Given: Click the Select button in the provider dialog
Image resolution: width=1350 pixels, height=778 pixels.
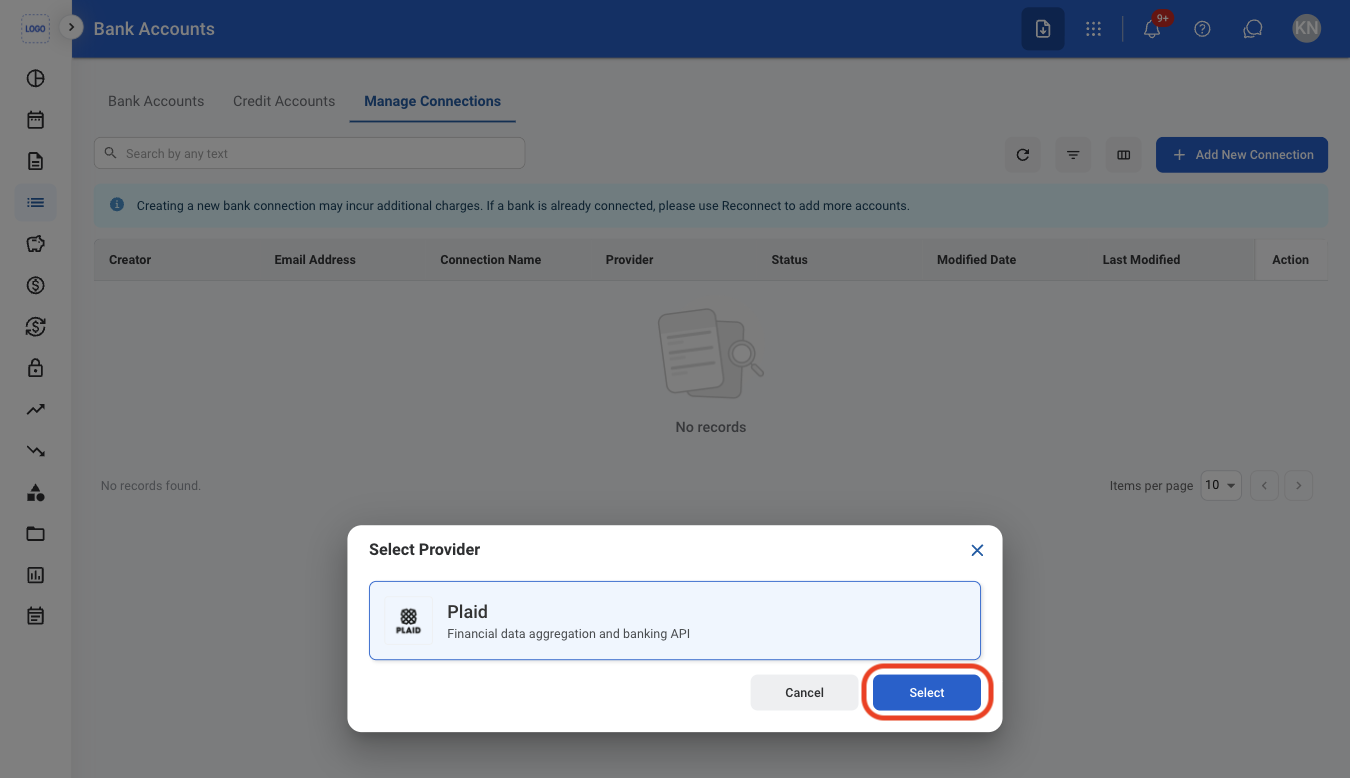Looking at the screenshot, I should (x=926, y=692).
